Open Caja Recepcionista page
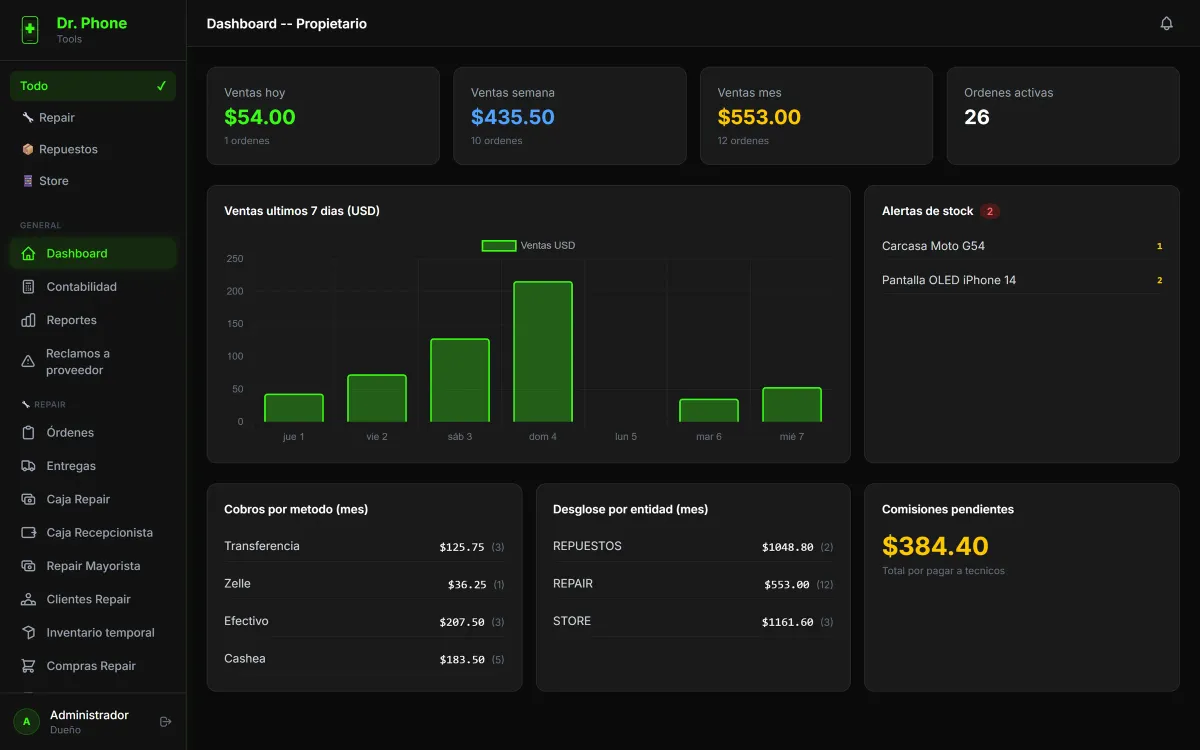The height and width of the screenshot is (750, 1200). coord(93,533)
